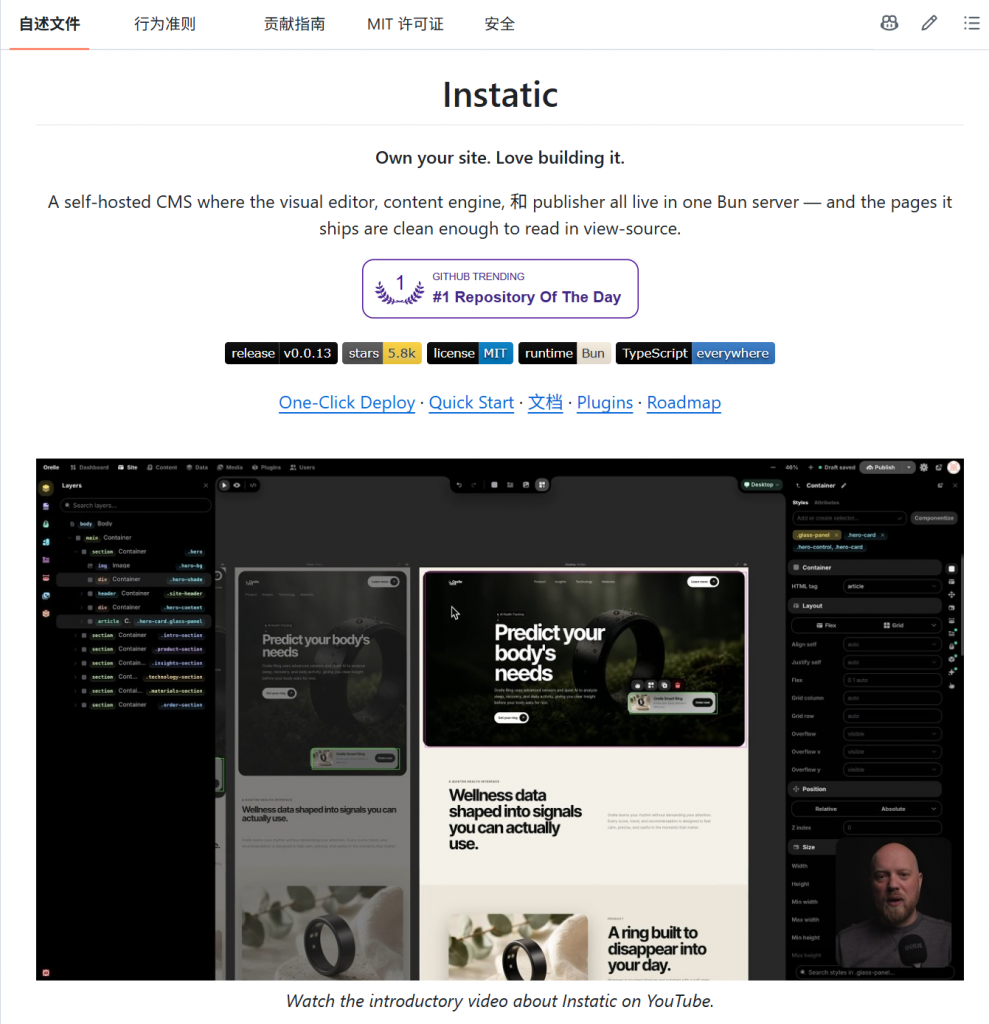Follow the One-Click Deploy link
The height and width of the screenshot is (1024, 989).
[347, 402]
